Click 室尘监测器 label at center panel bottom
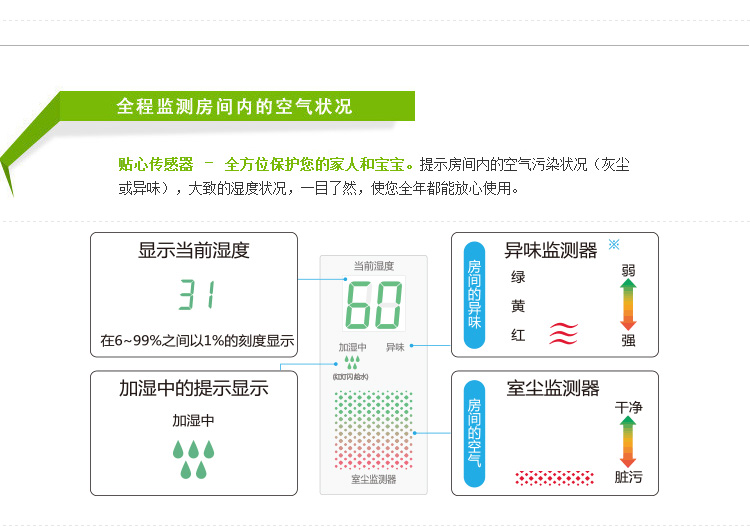Viewport: 750px width, 527px height. tap(373, 480)
